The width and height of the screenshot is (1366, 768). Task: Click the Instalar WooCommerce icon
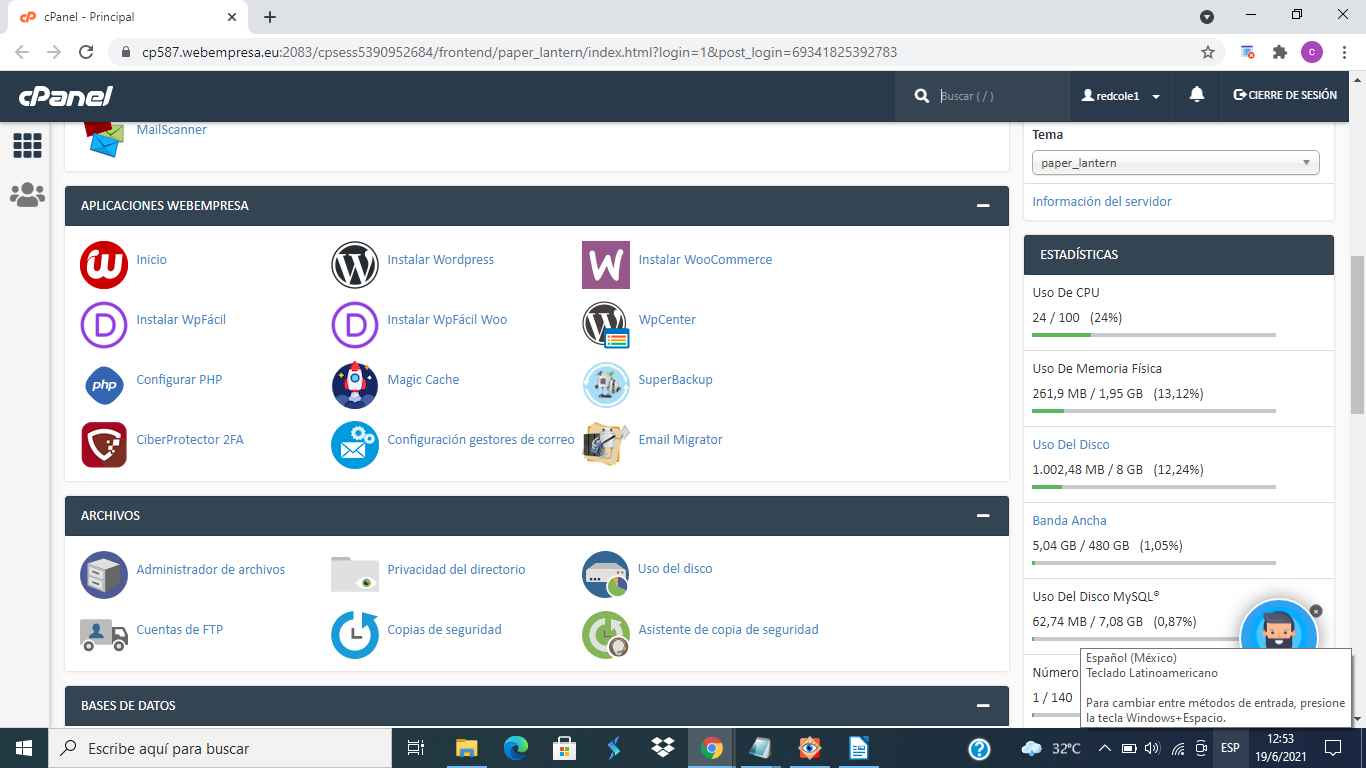(606, 265)
